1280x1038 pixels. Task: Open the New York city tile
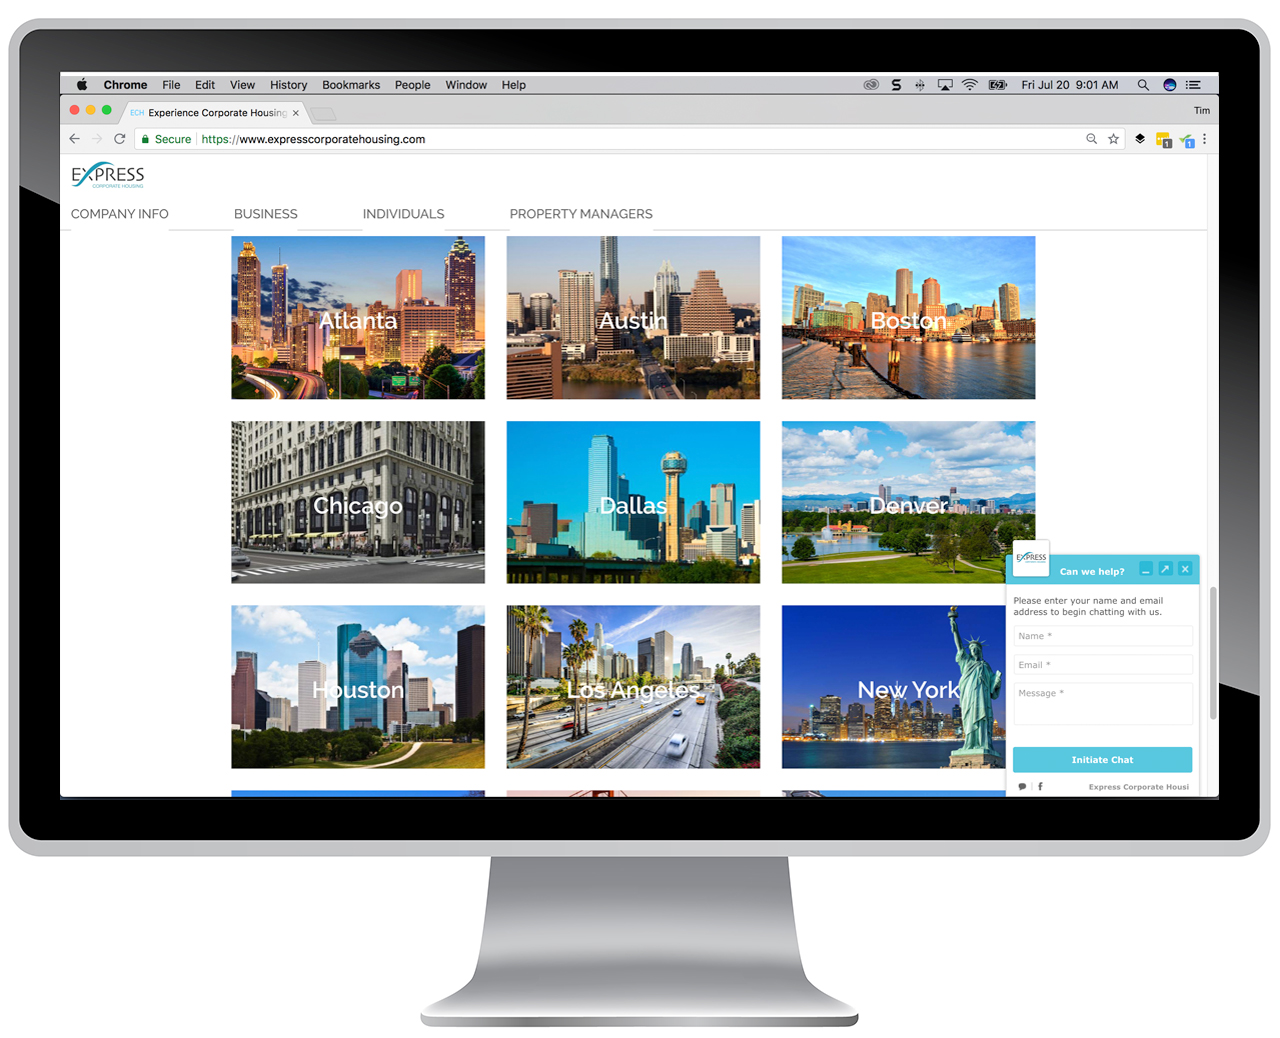click(893, 687)
